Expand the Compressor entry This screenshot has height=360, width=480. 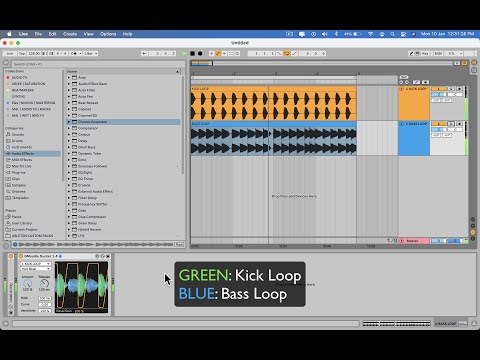[x=69, y=128]
